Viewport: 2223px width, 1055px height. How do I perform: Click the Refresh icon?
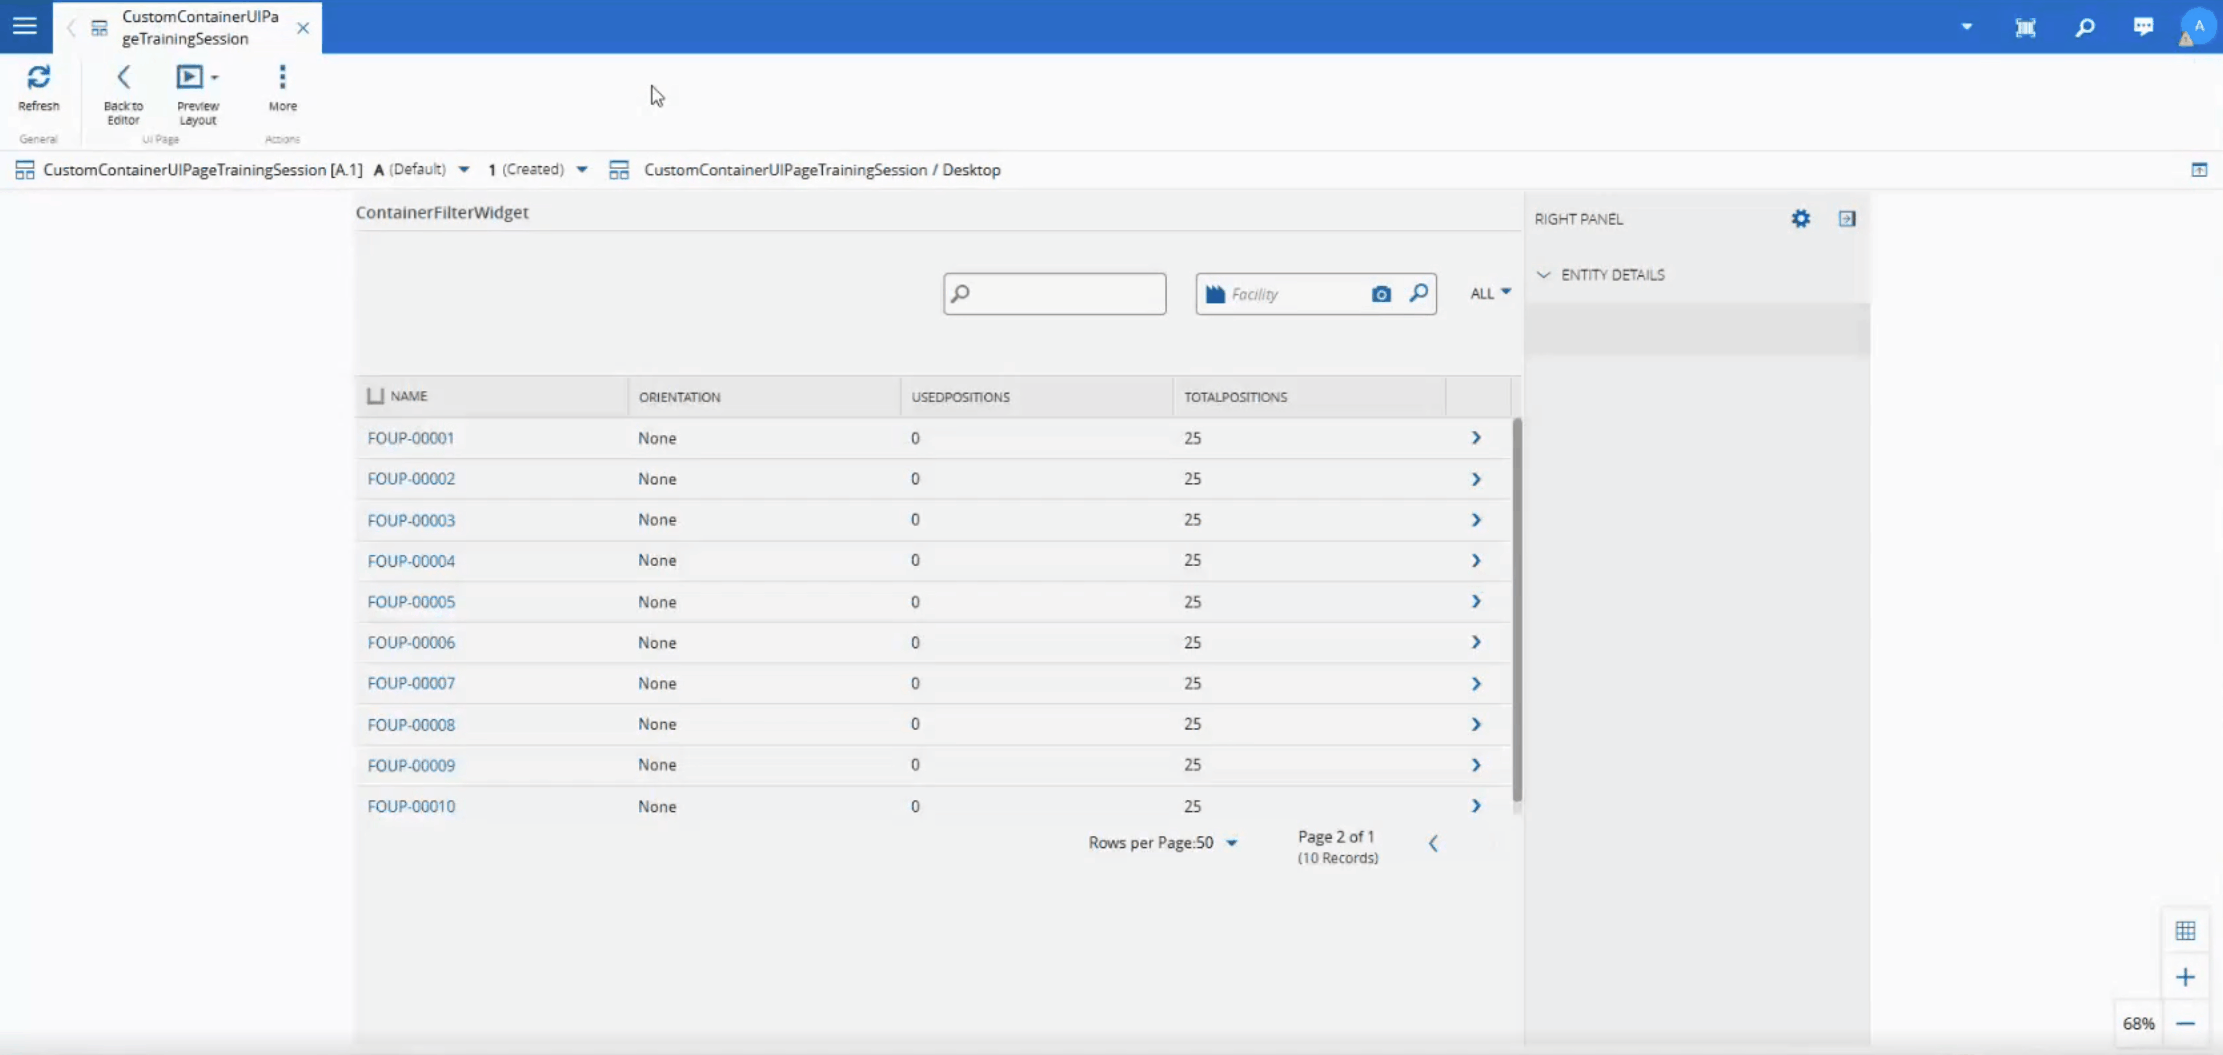pyautogui.click(x=38, y=77)
